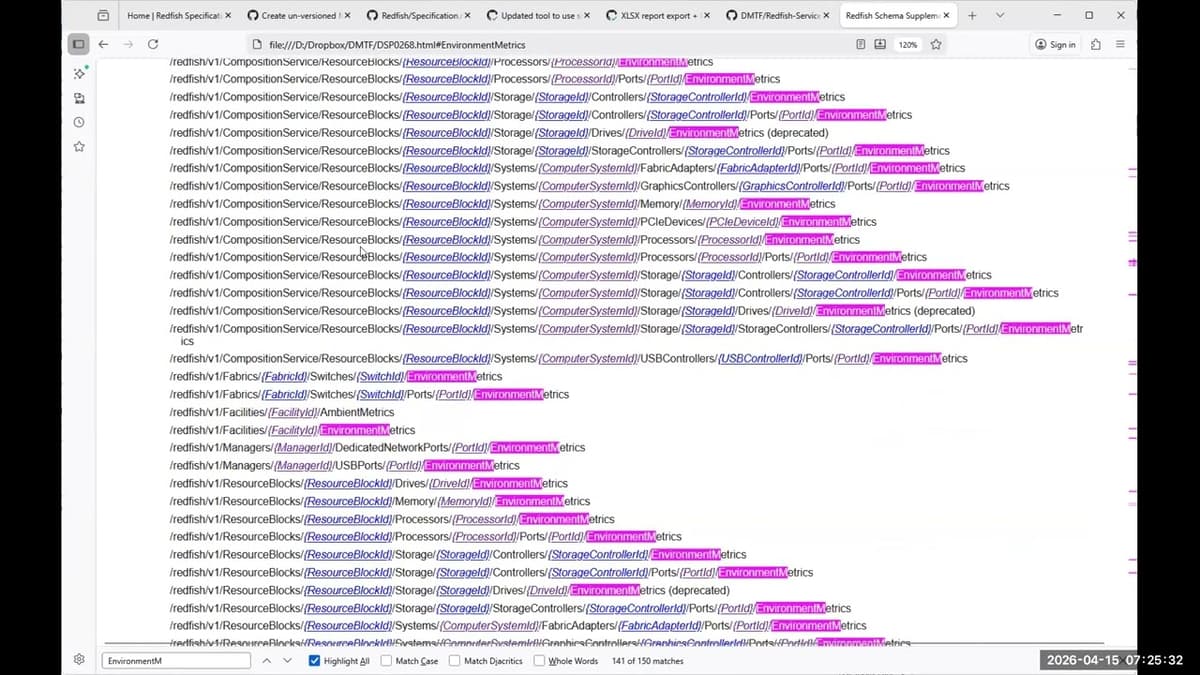Reload the current page

pos(153,44)
